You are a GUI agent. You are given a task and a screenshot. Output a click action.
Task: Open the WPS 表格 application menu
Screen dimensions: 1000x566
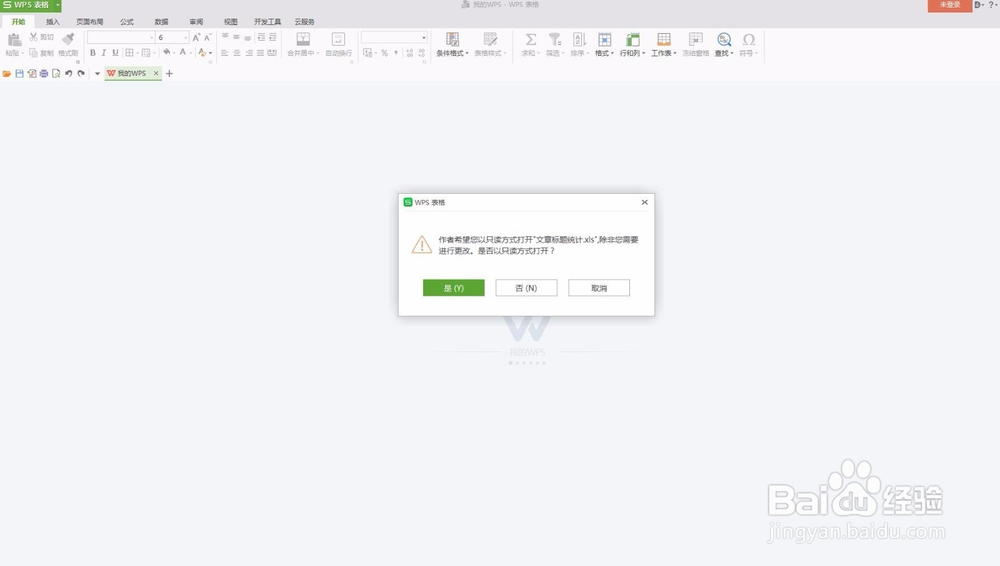pos(31,5)
